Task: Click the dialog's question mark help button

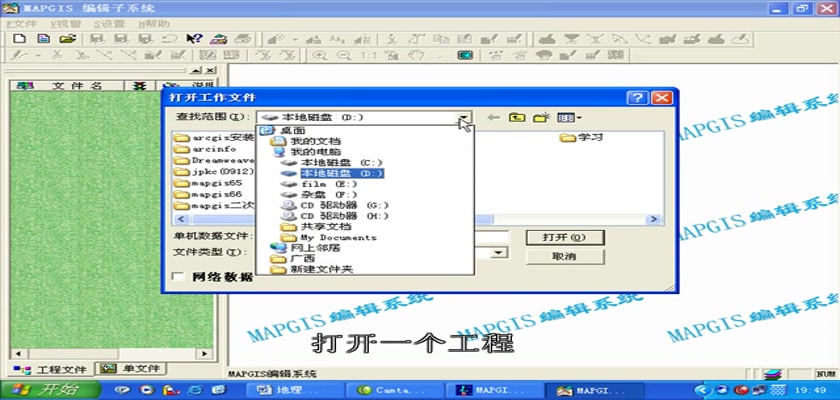Action: (x=638, y=97)
